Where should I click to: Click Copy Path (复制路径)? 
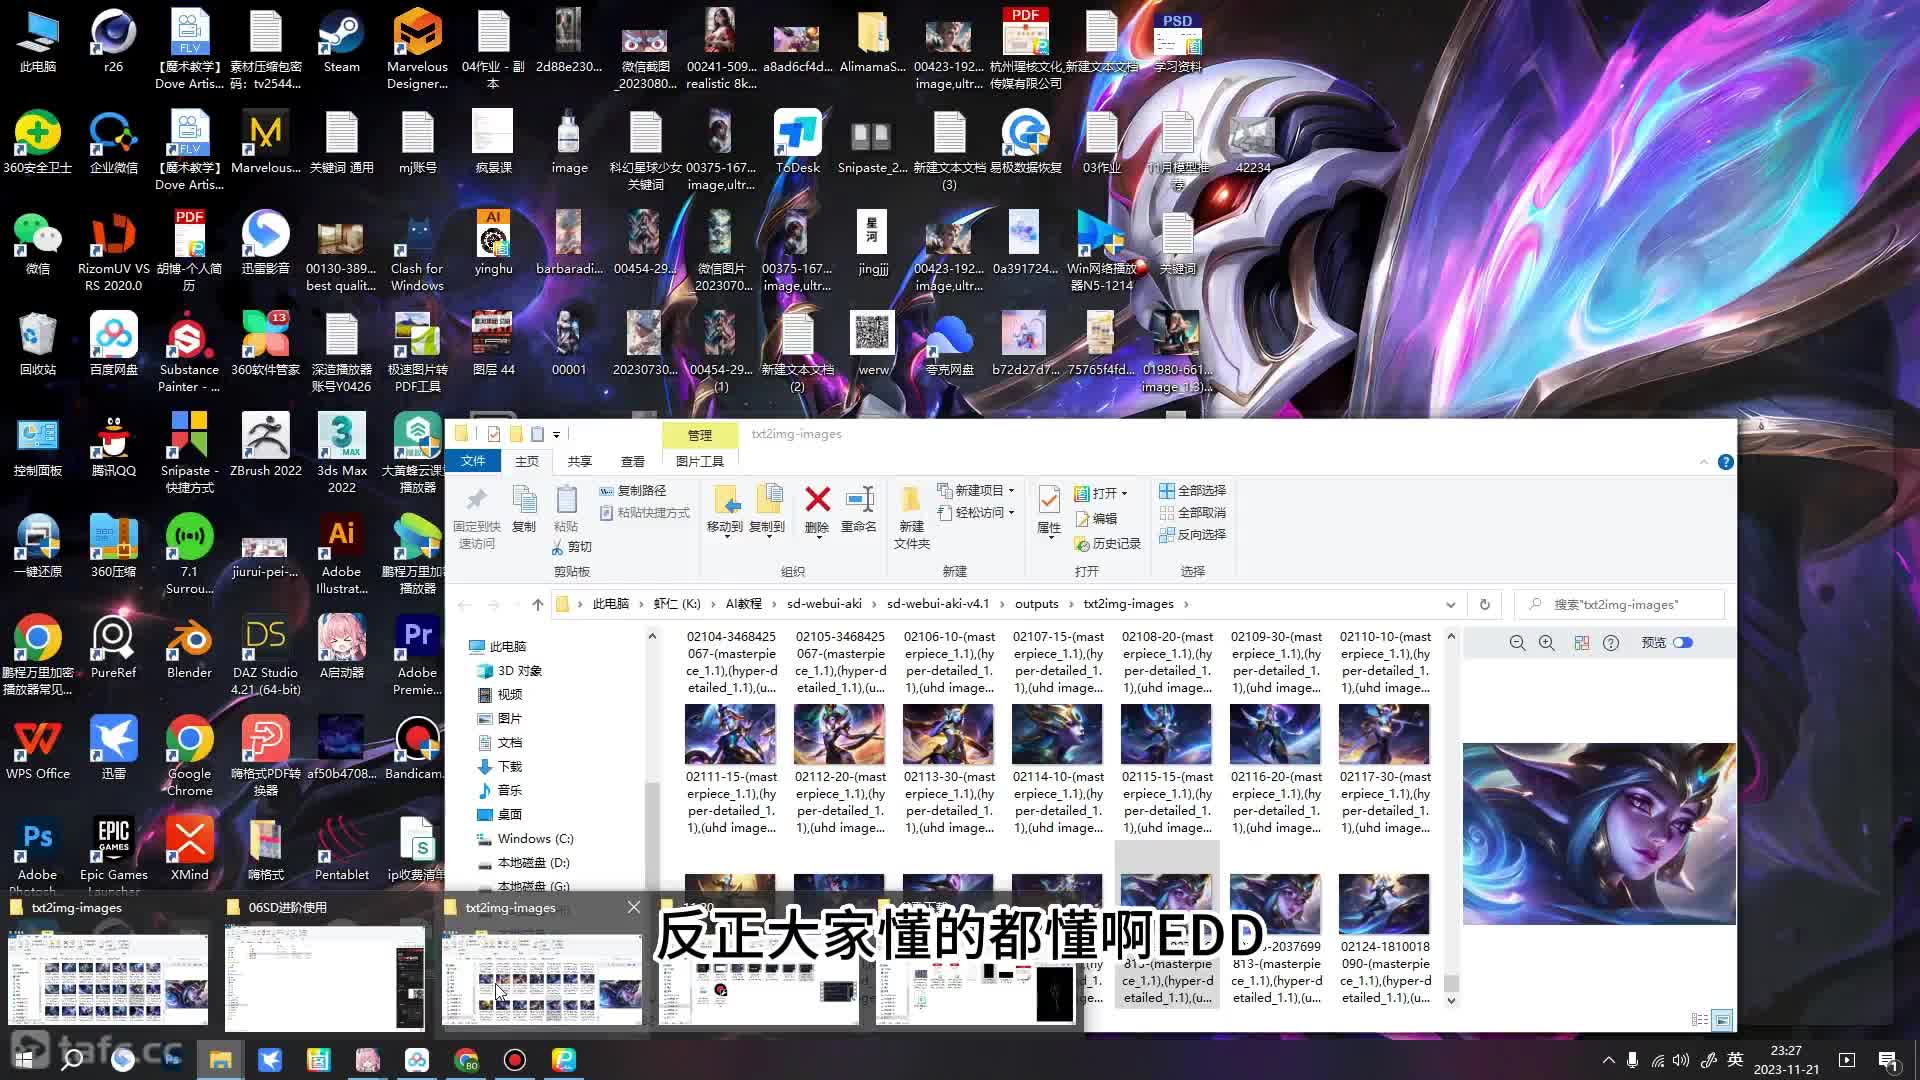click(633, 491)
